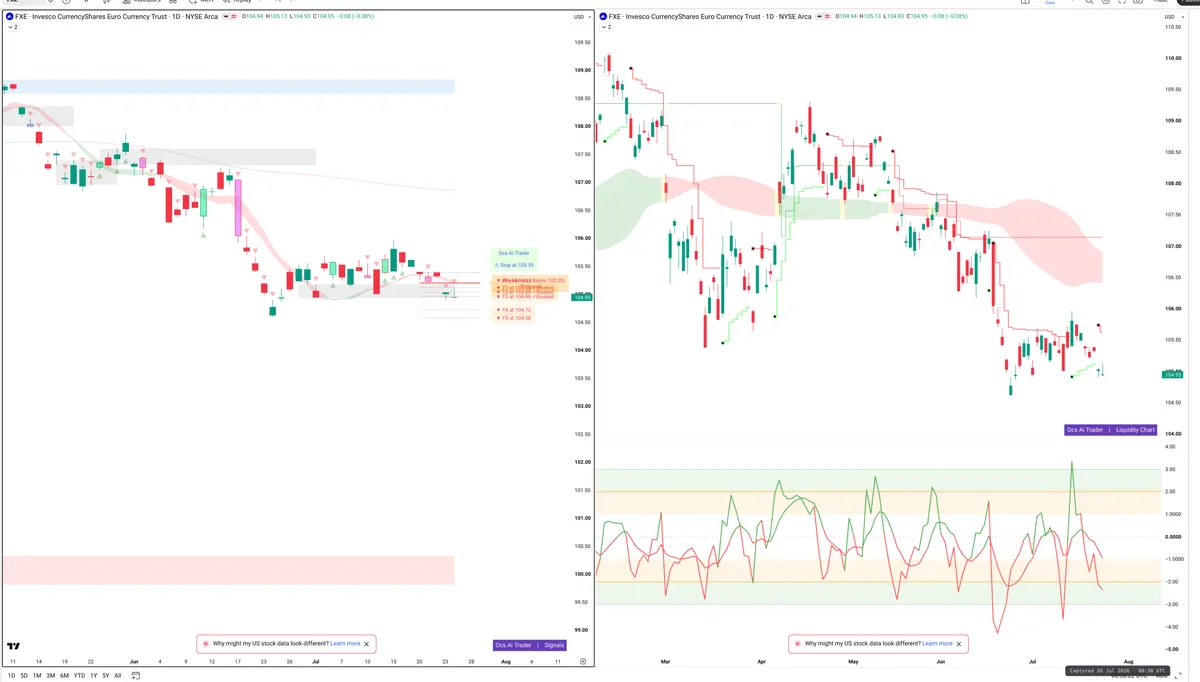The width and height of the screenshot is (1200, 682).
Task: Dismiss the US stock data notice in right chart
Action: point(959,644)
